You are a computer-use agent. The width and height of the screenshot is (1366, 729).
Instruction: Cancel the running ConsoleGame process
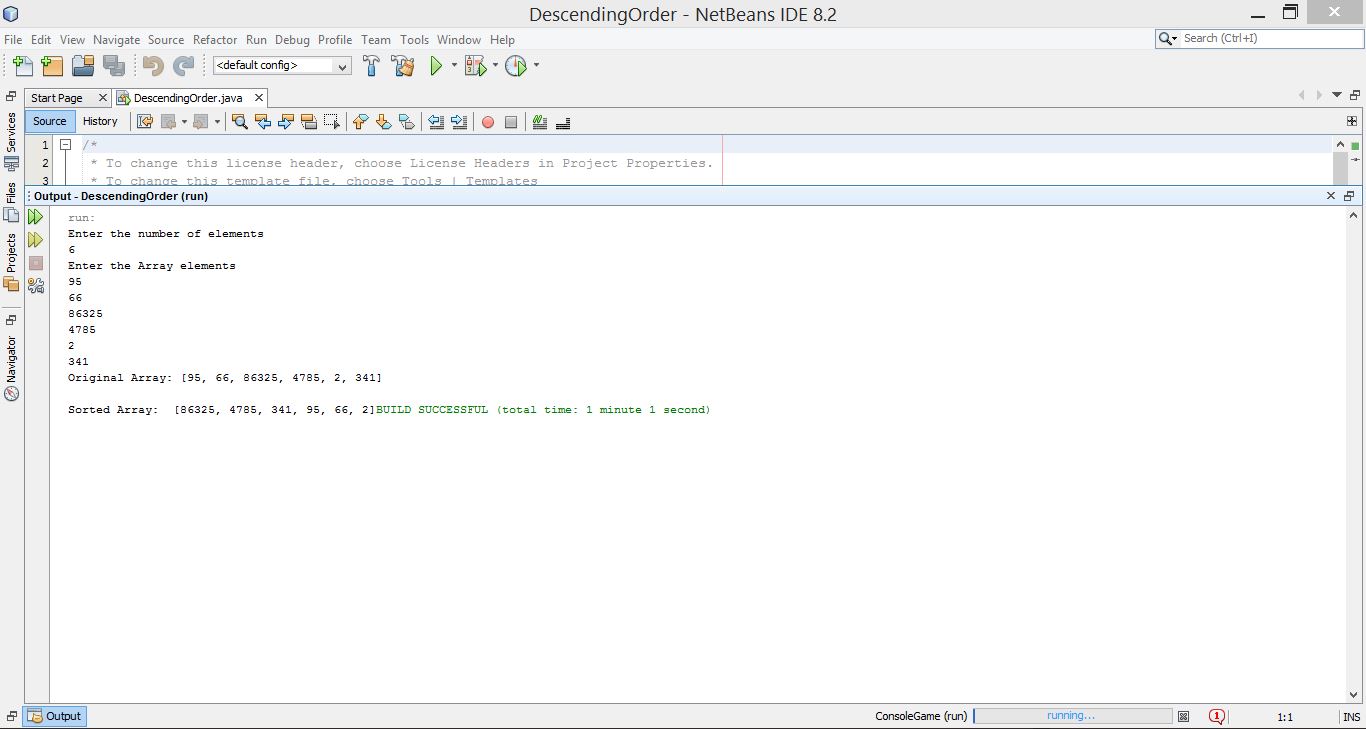click(x=1183, y=716)
